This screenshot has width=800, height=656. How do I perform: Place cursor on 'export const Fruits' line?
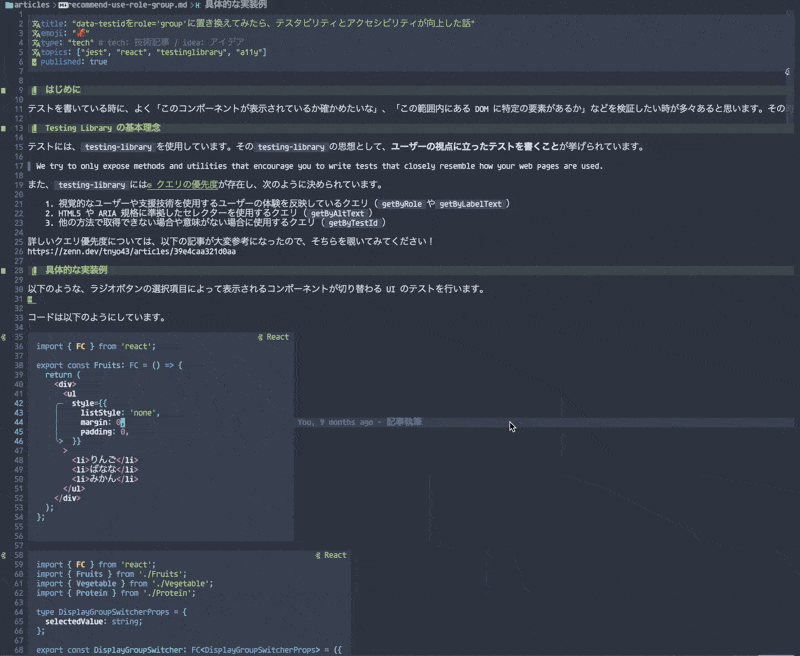click(109, 365)
